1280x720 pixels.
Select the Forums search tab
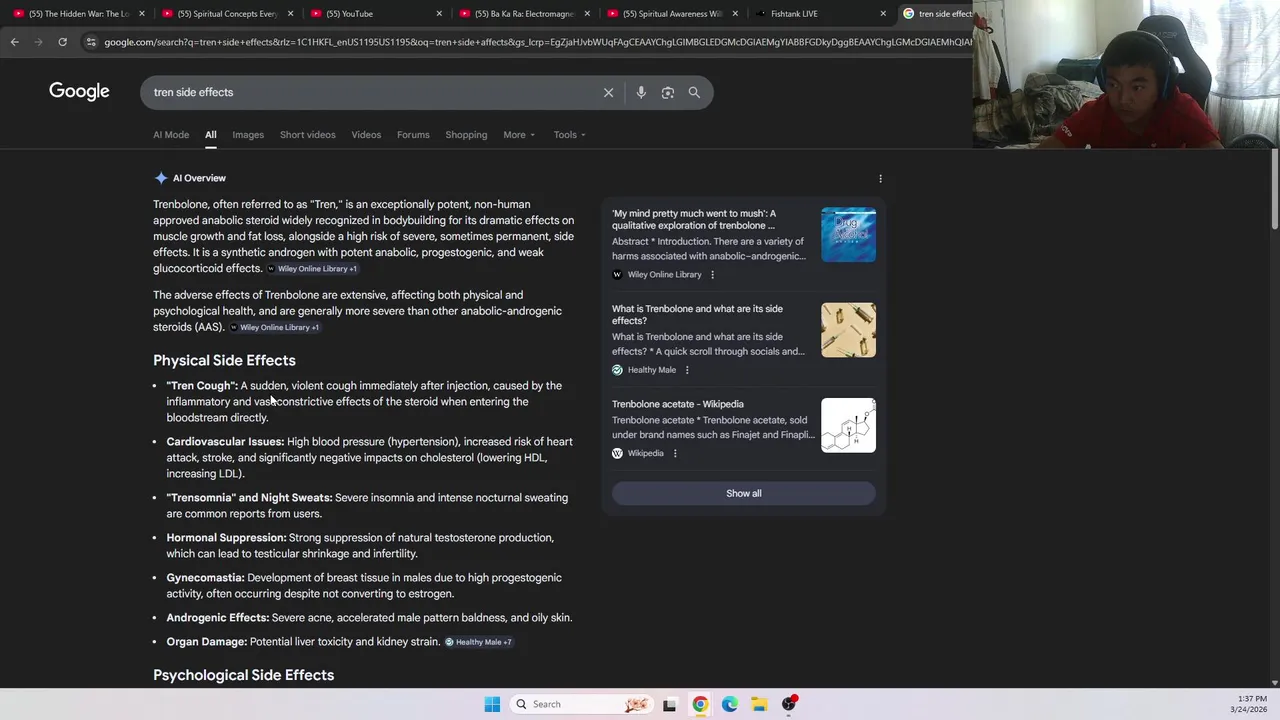tap(413, 135)
